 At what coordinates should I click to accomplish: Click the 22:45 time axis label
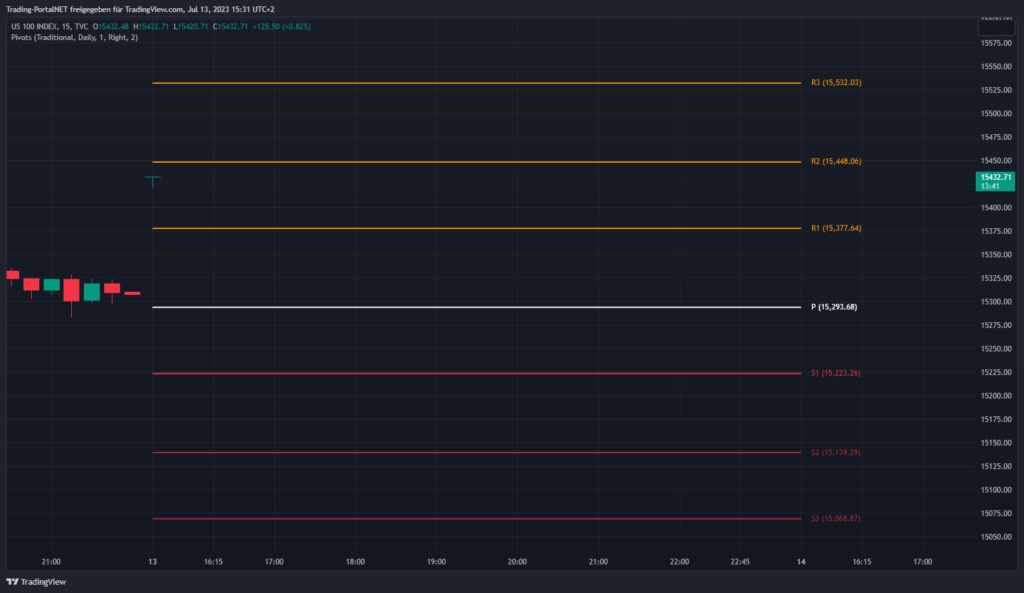(739, 562)
